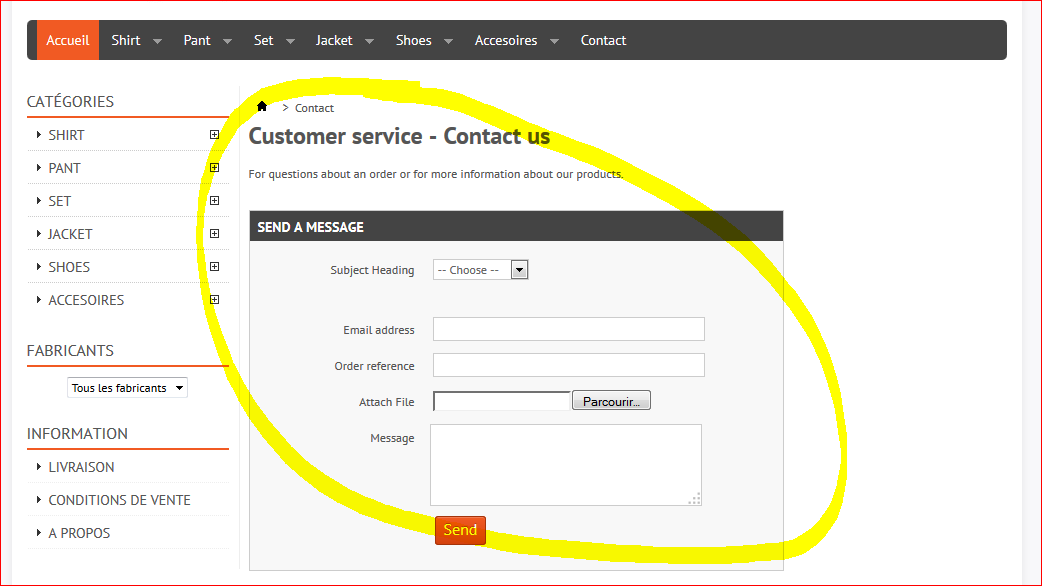The height and width of the screenshot is (586, 1042).
Task: Select the SET category link
Action: tap(60, 201)
